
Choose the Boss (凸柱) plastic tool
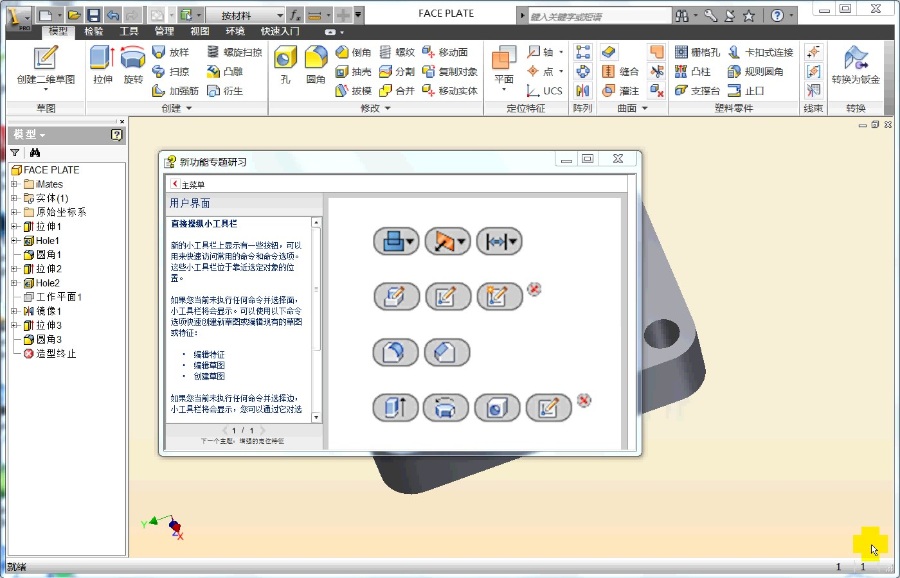(692, 71)
